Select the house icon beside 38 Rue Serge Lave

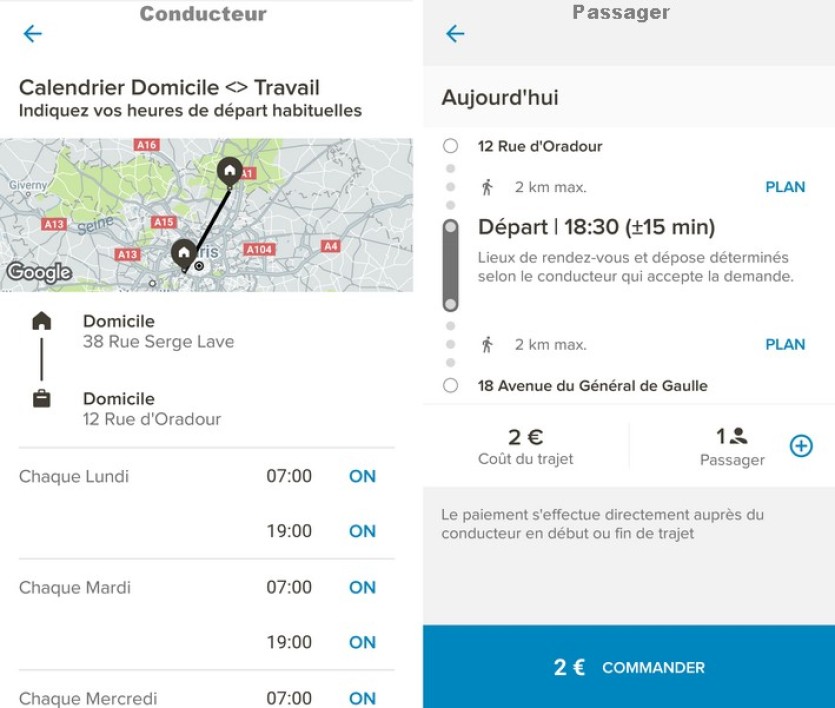(42, 321)
